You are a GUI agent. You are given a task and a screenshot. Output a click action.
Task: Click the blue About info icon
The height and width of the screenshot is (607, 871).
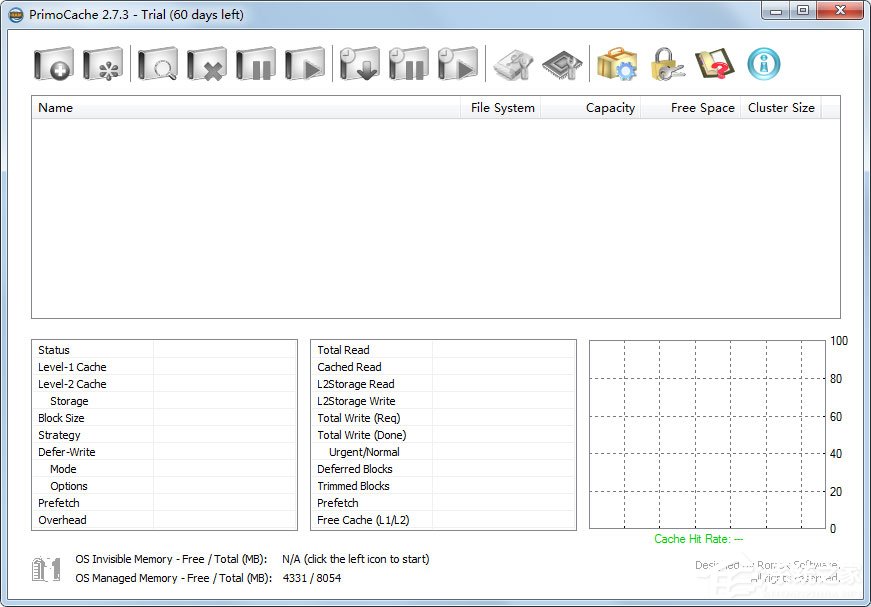click(x=764, y=65)
